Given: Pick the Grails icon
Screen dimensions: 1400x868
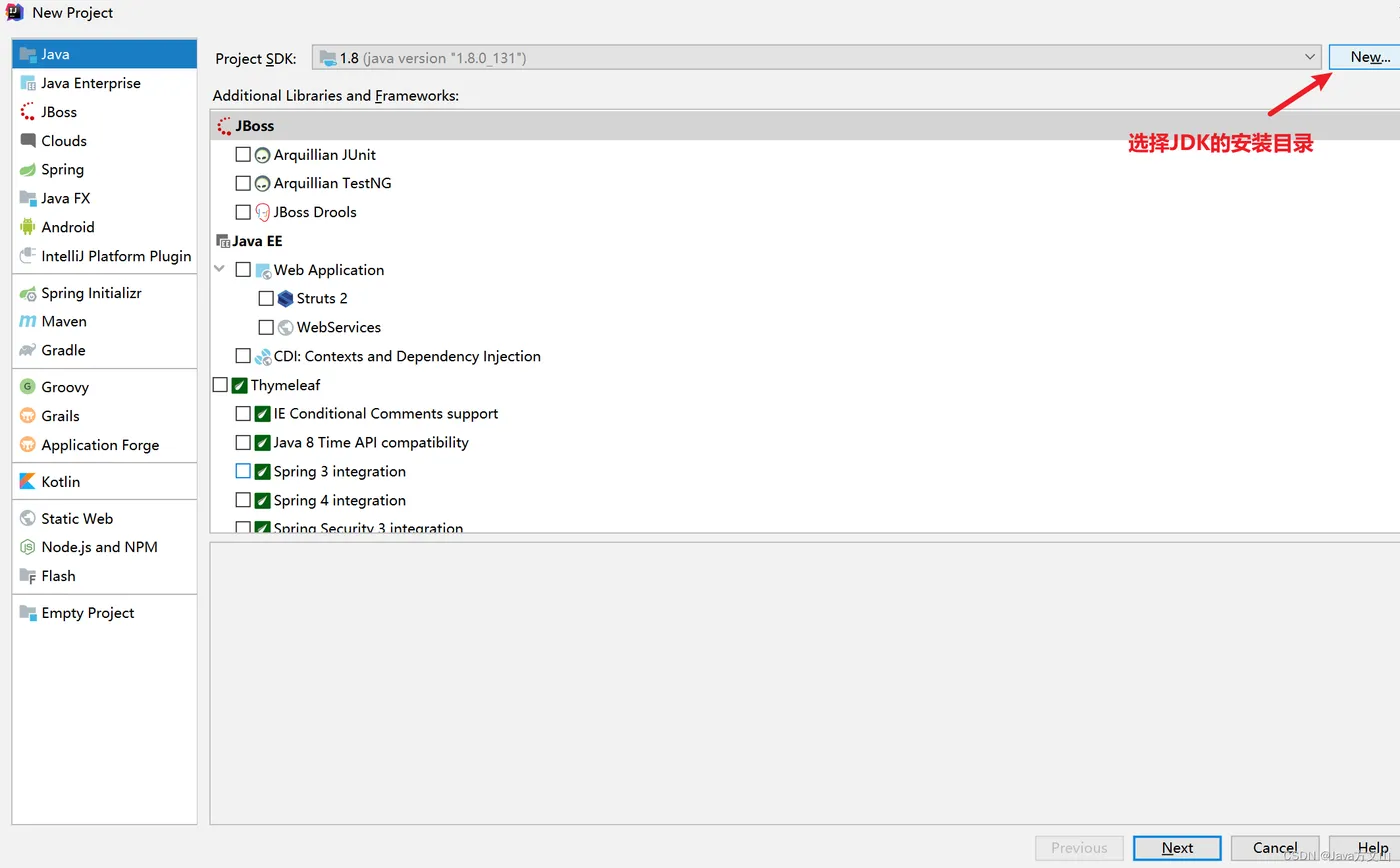Looking at the screenshot, I should pos(28,416).
